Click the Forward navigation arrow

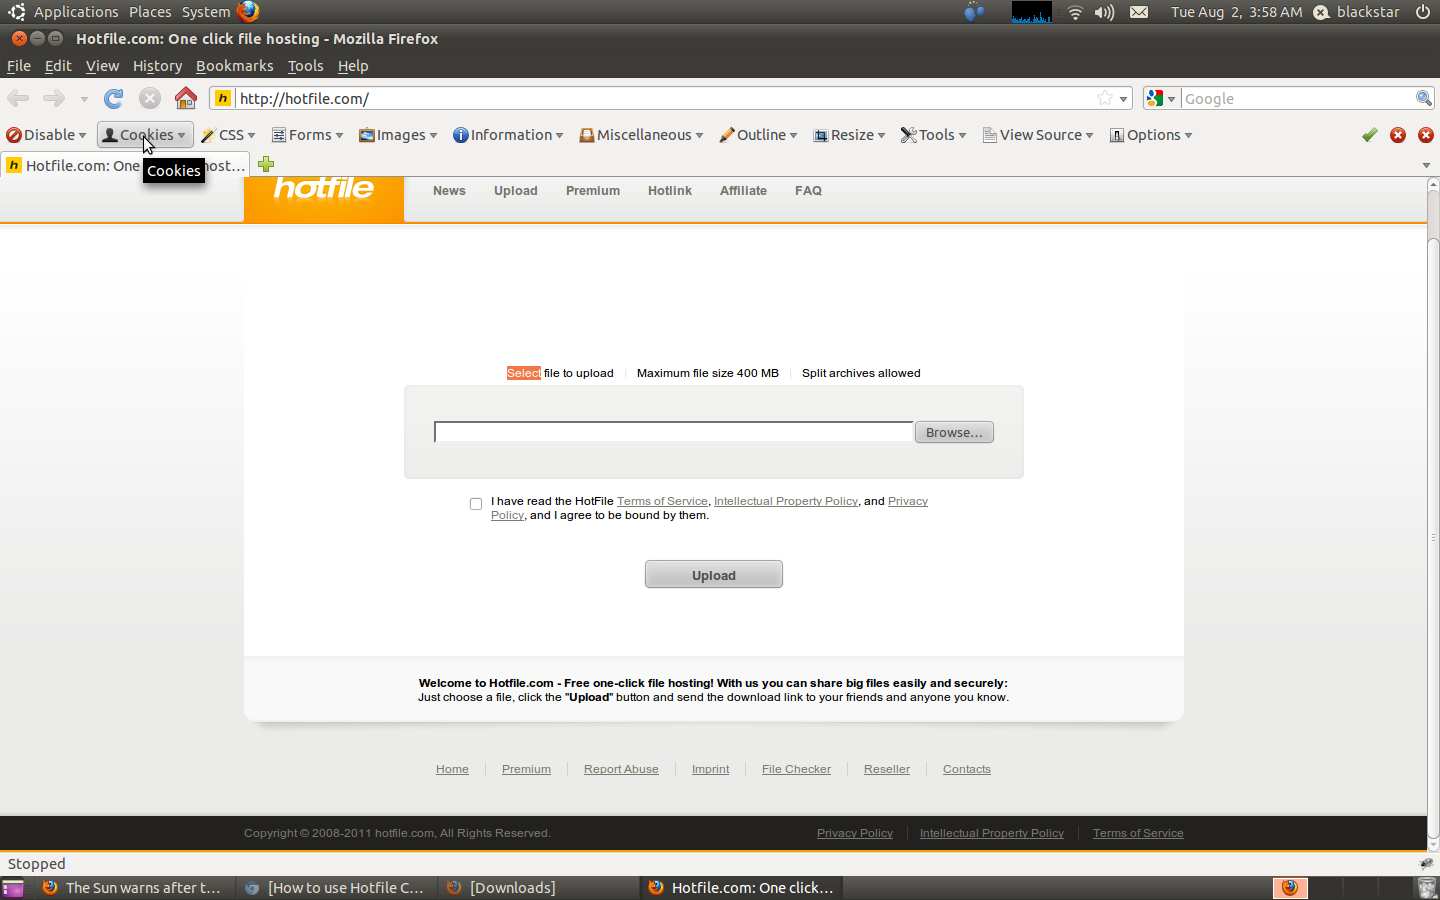pos(54,98)
